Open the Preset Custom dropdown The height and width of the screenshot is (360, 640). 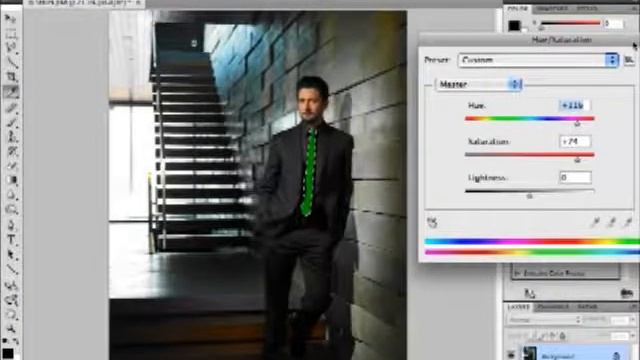tap(538, 60)
